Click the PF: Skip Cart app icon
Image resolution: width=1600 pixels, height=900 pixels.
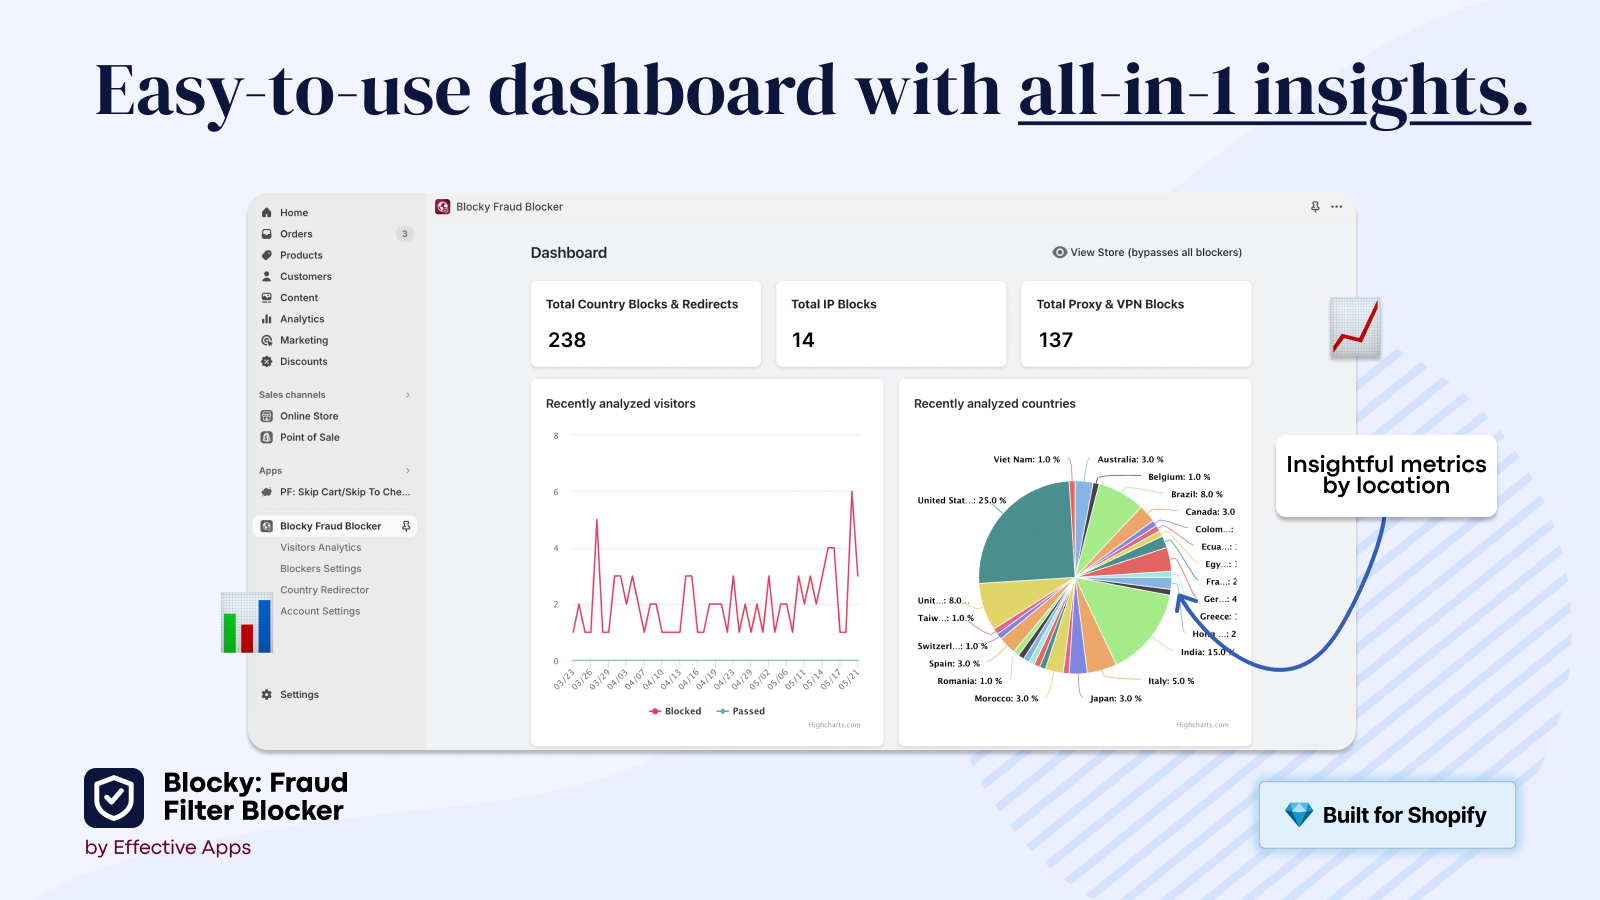tap(267, 492)
